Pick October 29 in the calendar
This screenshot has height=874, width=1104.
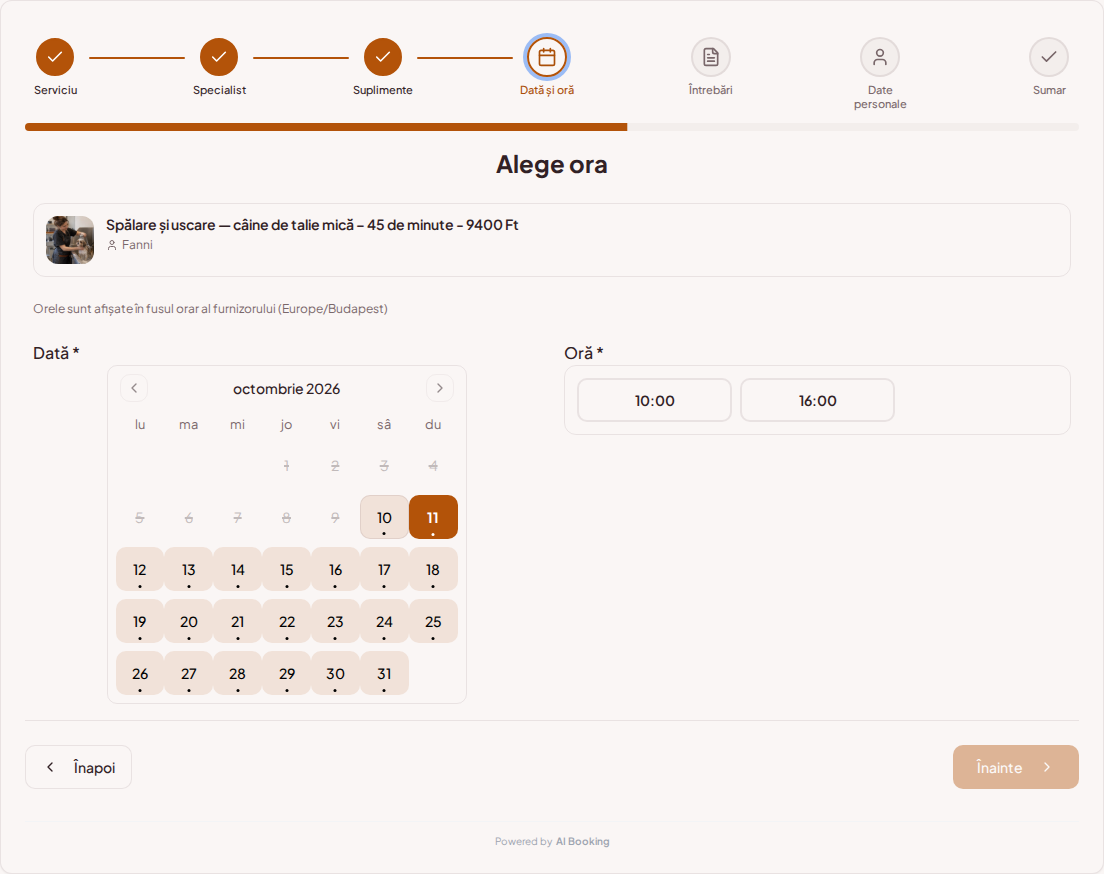[x=287, y=673]
